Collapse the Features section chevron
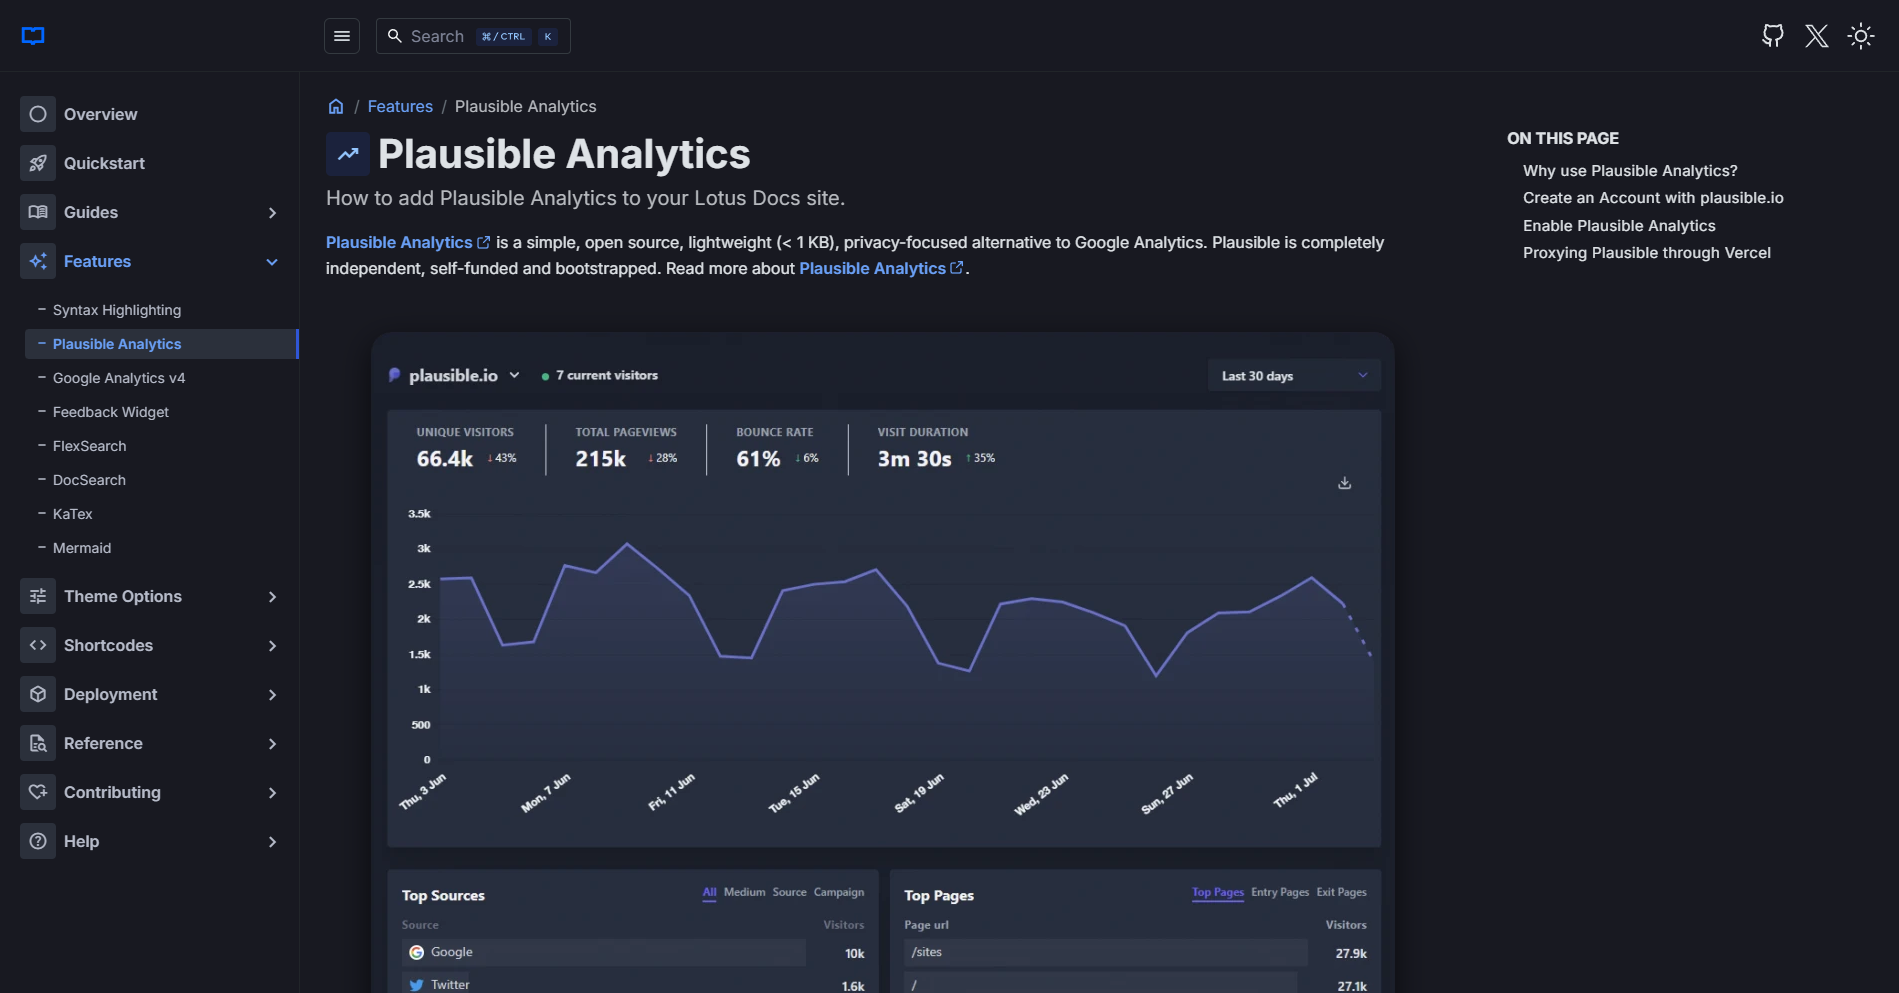Image resolution: width=1899 pixels, height=993 pixels. (272, 262)
